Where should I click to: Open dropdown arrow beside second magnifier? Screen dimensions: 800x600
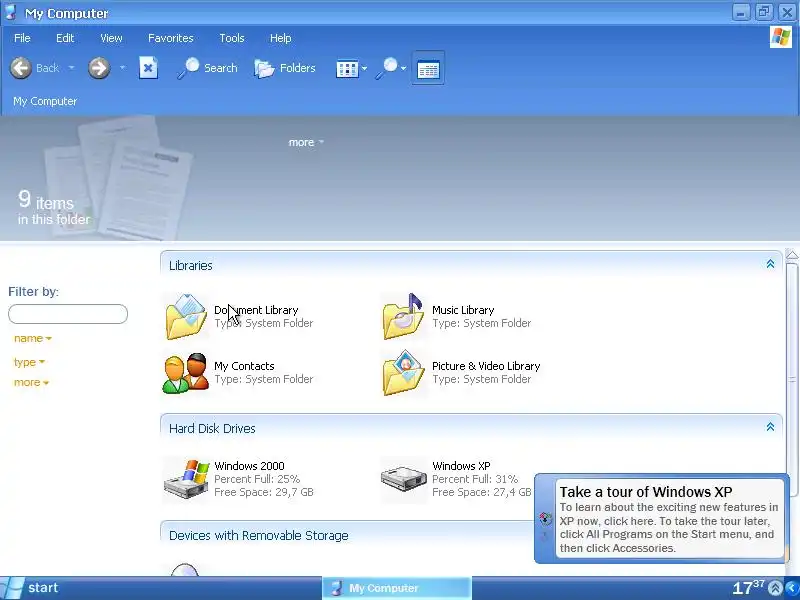[404, 68]
